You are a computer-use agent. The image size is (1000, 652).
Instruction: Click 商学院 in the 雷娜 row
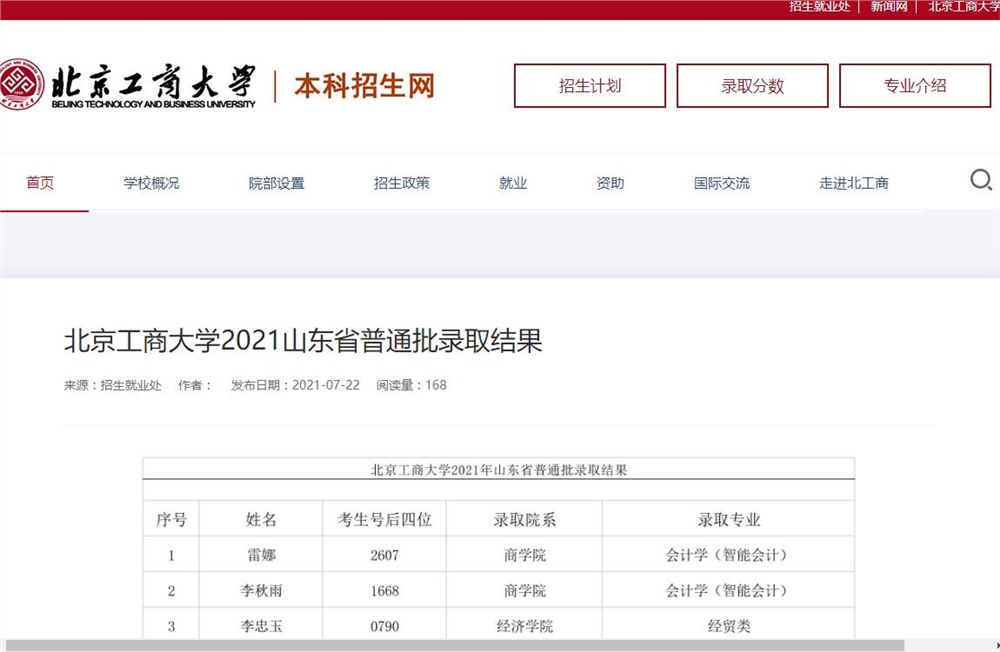[524, 555]
